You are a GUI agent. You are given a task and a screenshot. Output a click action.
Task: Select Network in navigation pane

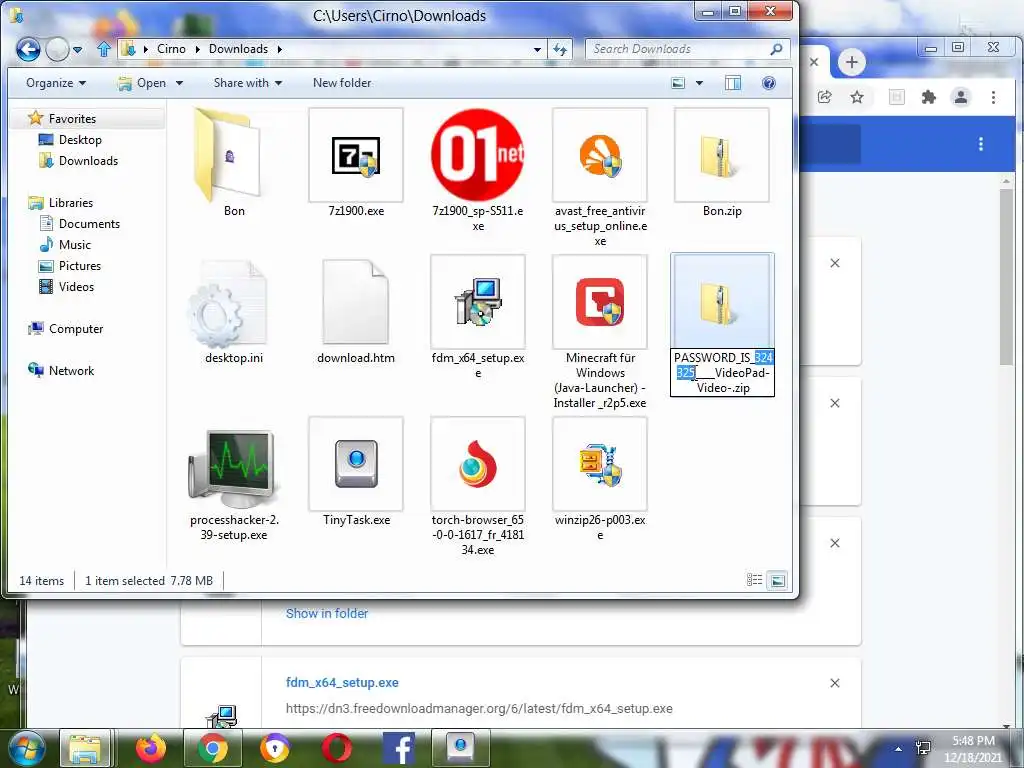71,370
